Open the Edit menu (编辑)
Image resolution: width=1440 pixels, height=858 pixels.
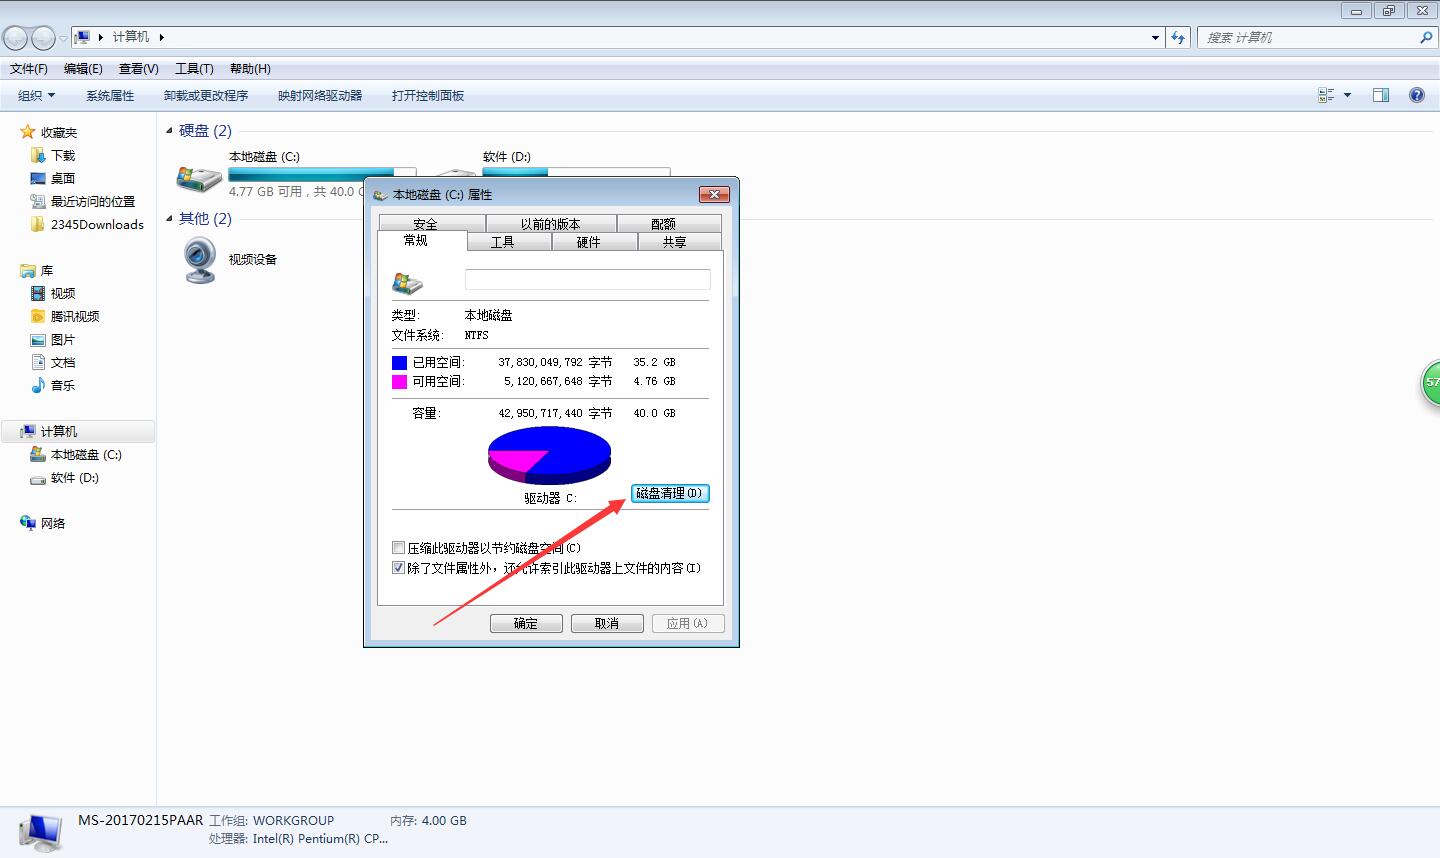click(x=83, y=69)
